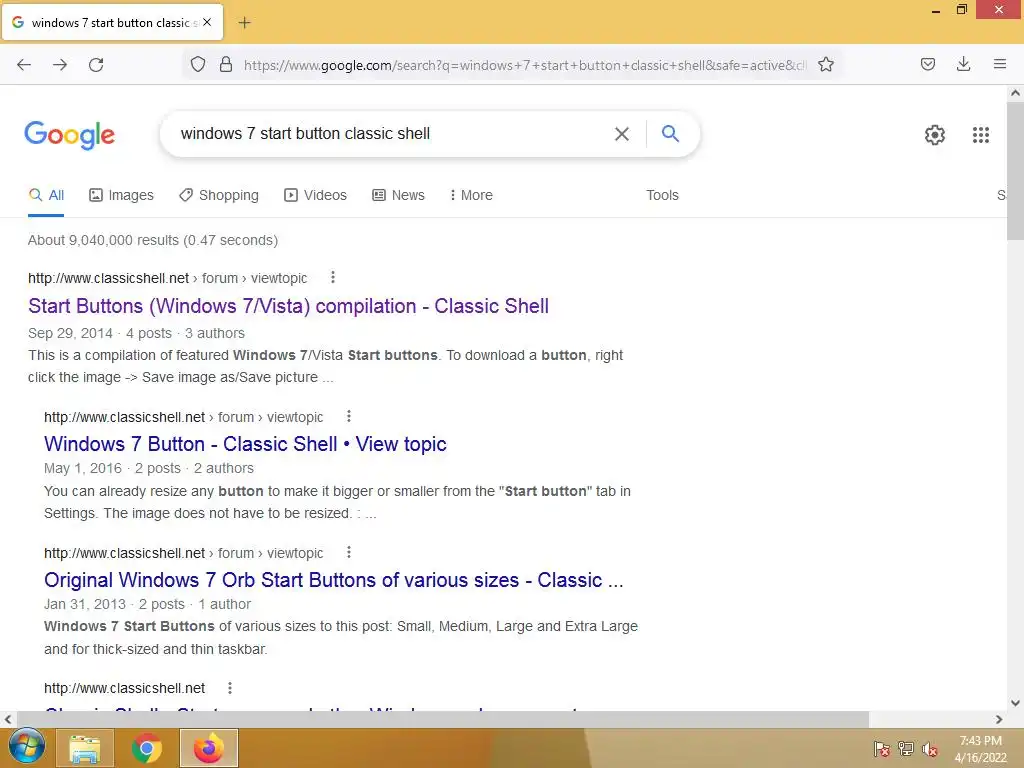Click the horizontal scrollbar left arrow

point(8,719)
